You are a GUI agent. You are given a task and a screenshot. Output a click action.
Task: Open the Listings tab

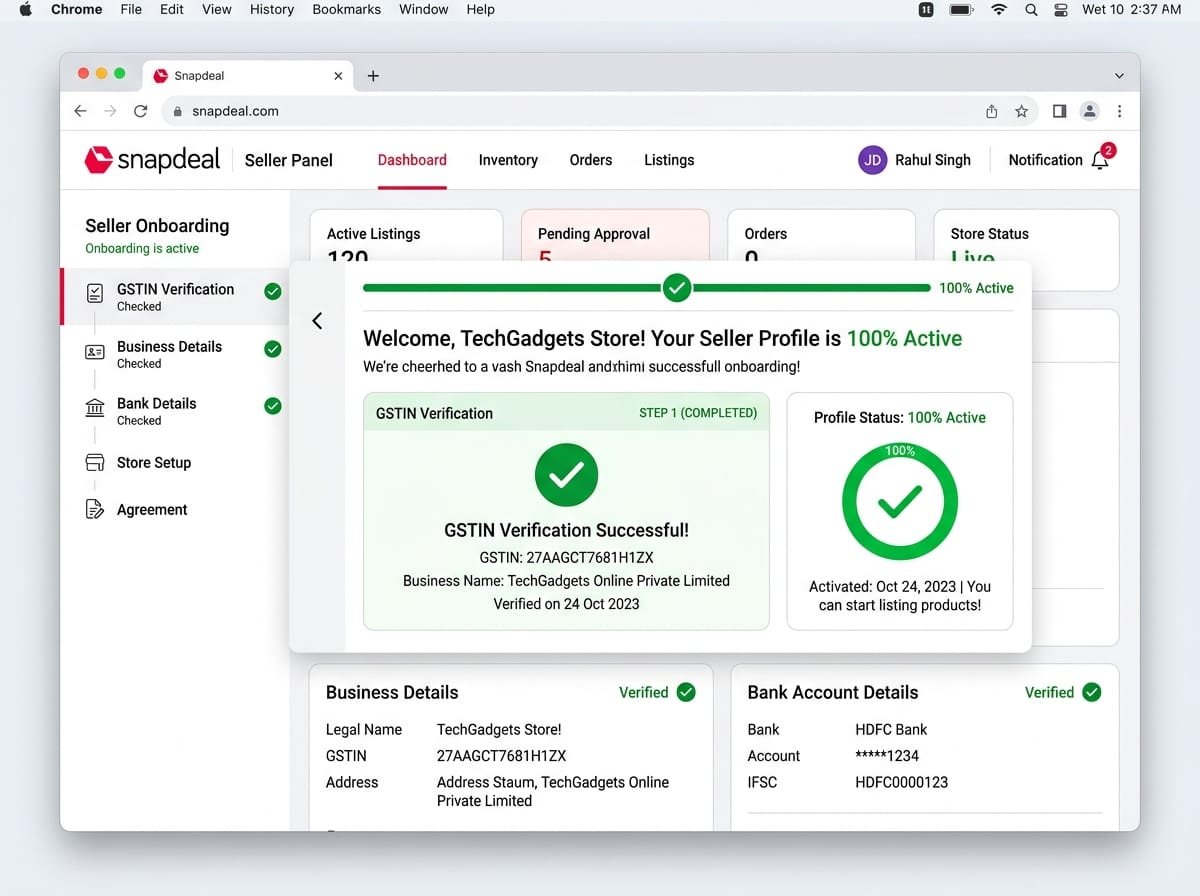(669, 160)
